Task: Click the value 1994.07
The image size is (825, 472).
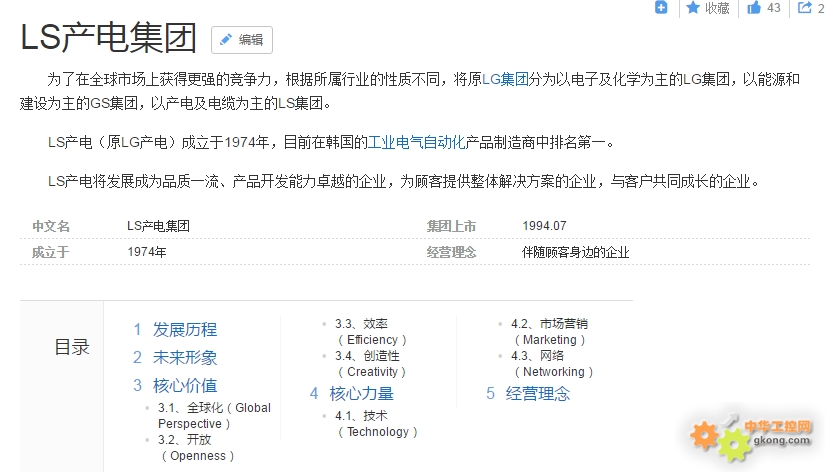Action: click(544, 226)
